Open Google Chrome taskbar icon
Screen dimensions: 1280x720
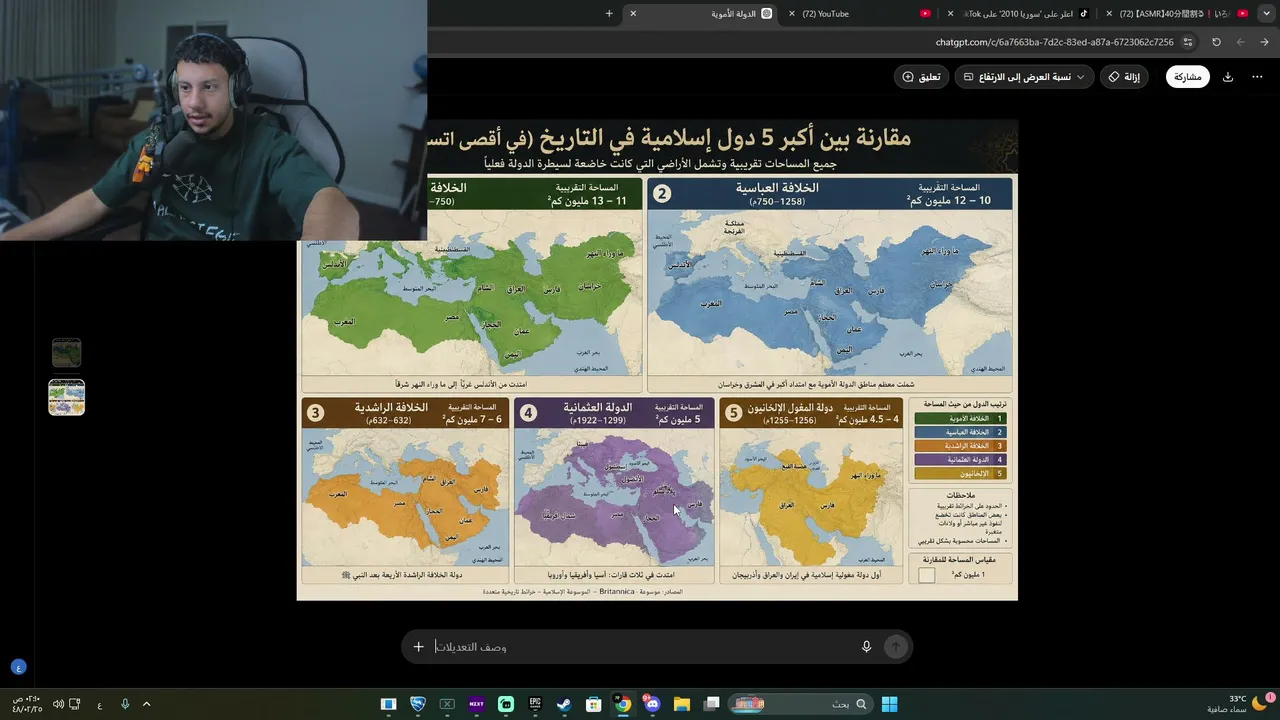point(623,704)
